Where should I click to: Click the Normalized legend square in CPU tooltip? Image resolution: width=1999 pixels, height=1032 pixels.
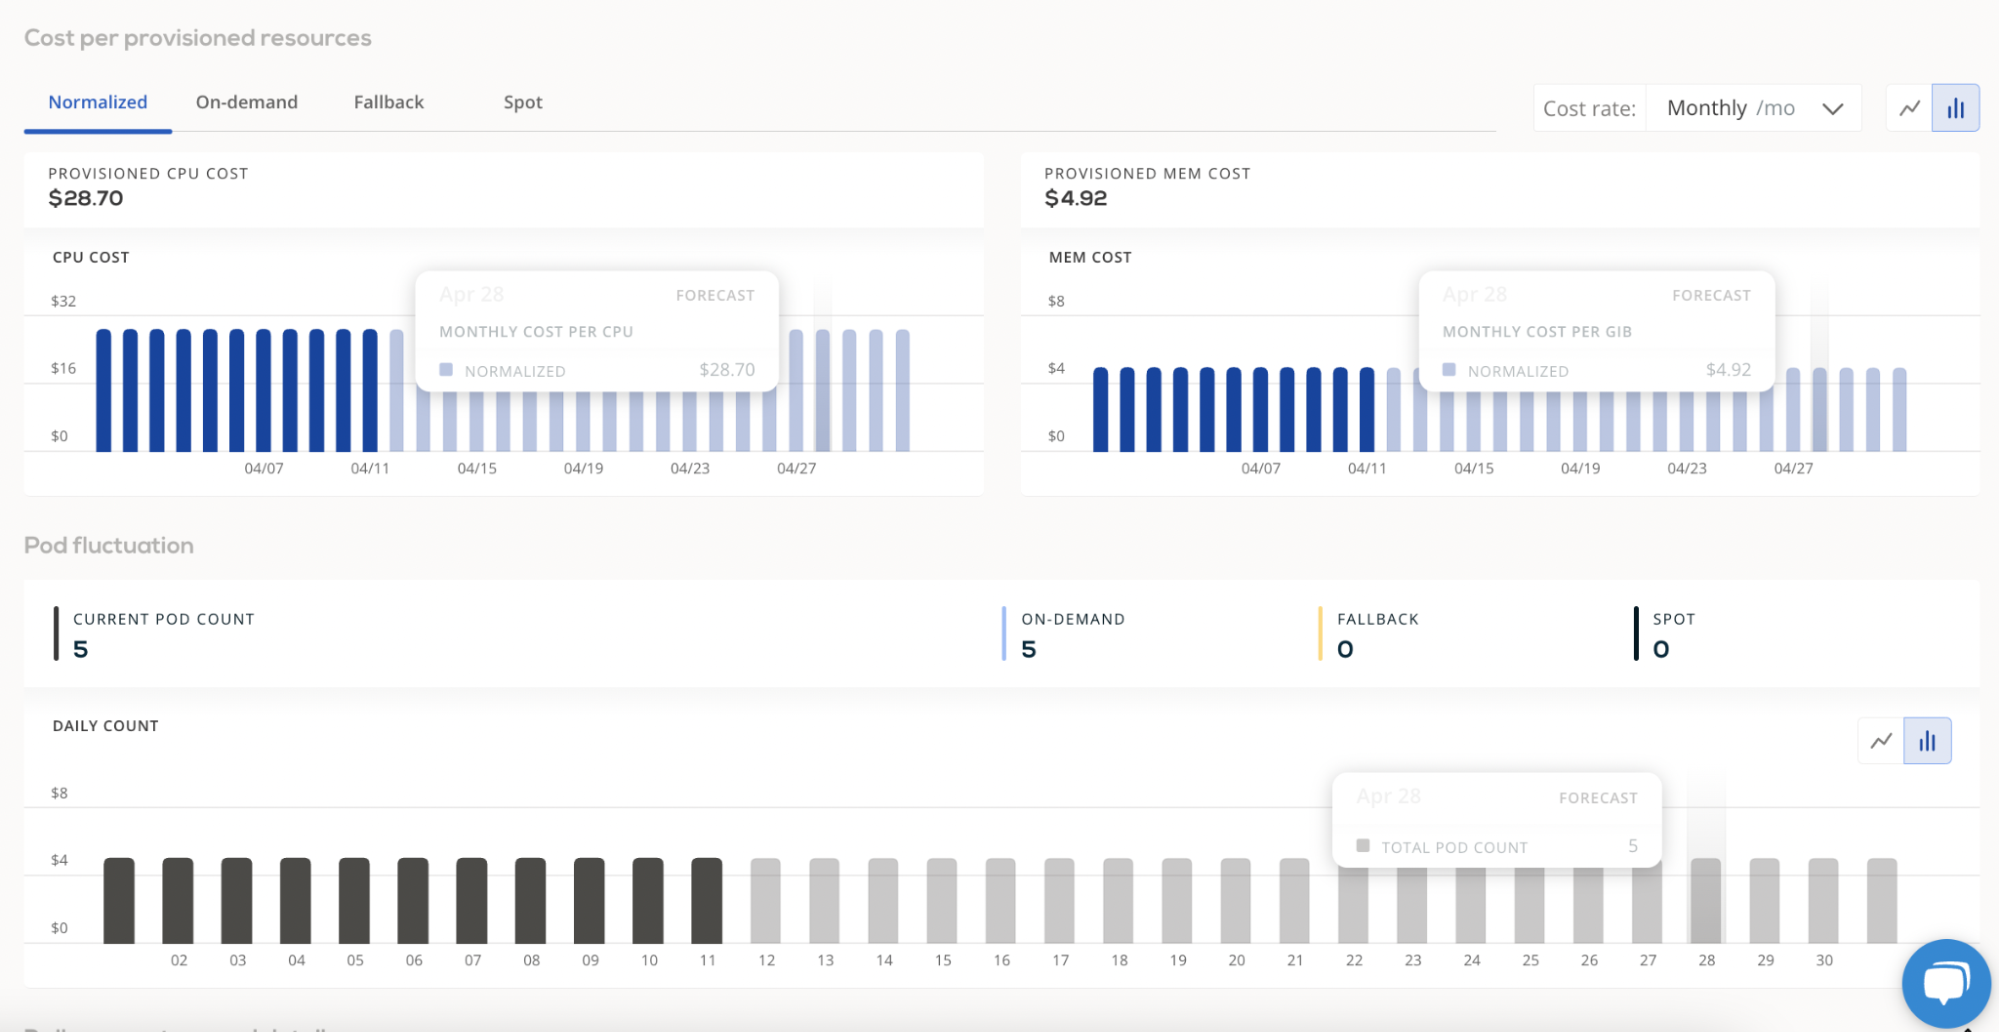click(446, 370)
